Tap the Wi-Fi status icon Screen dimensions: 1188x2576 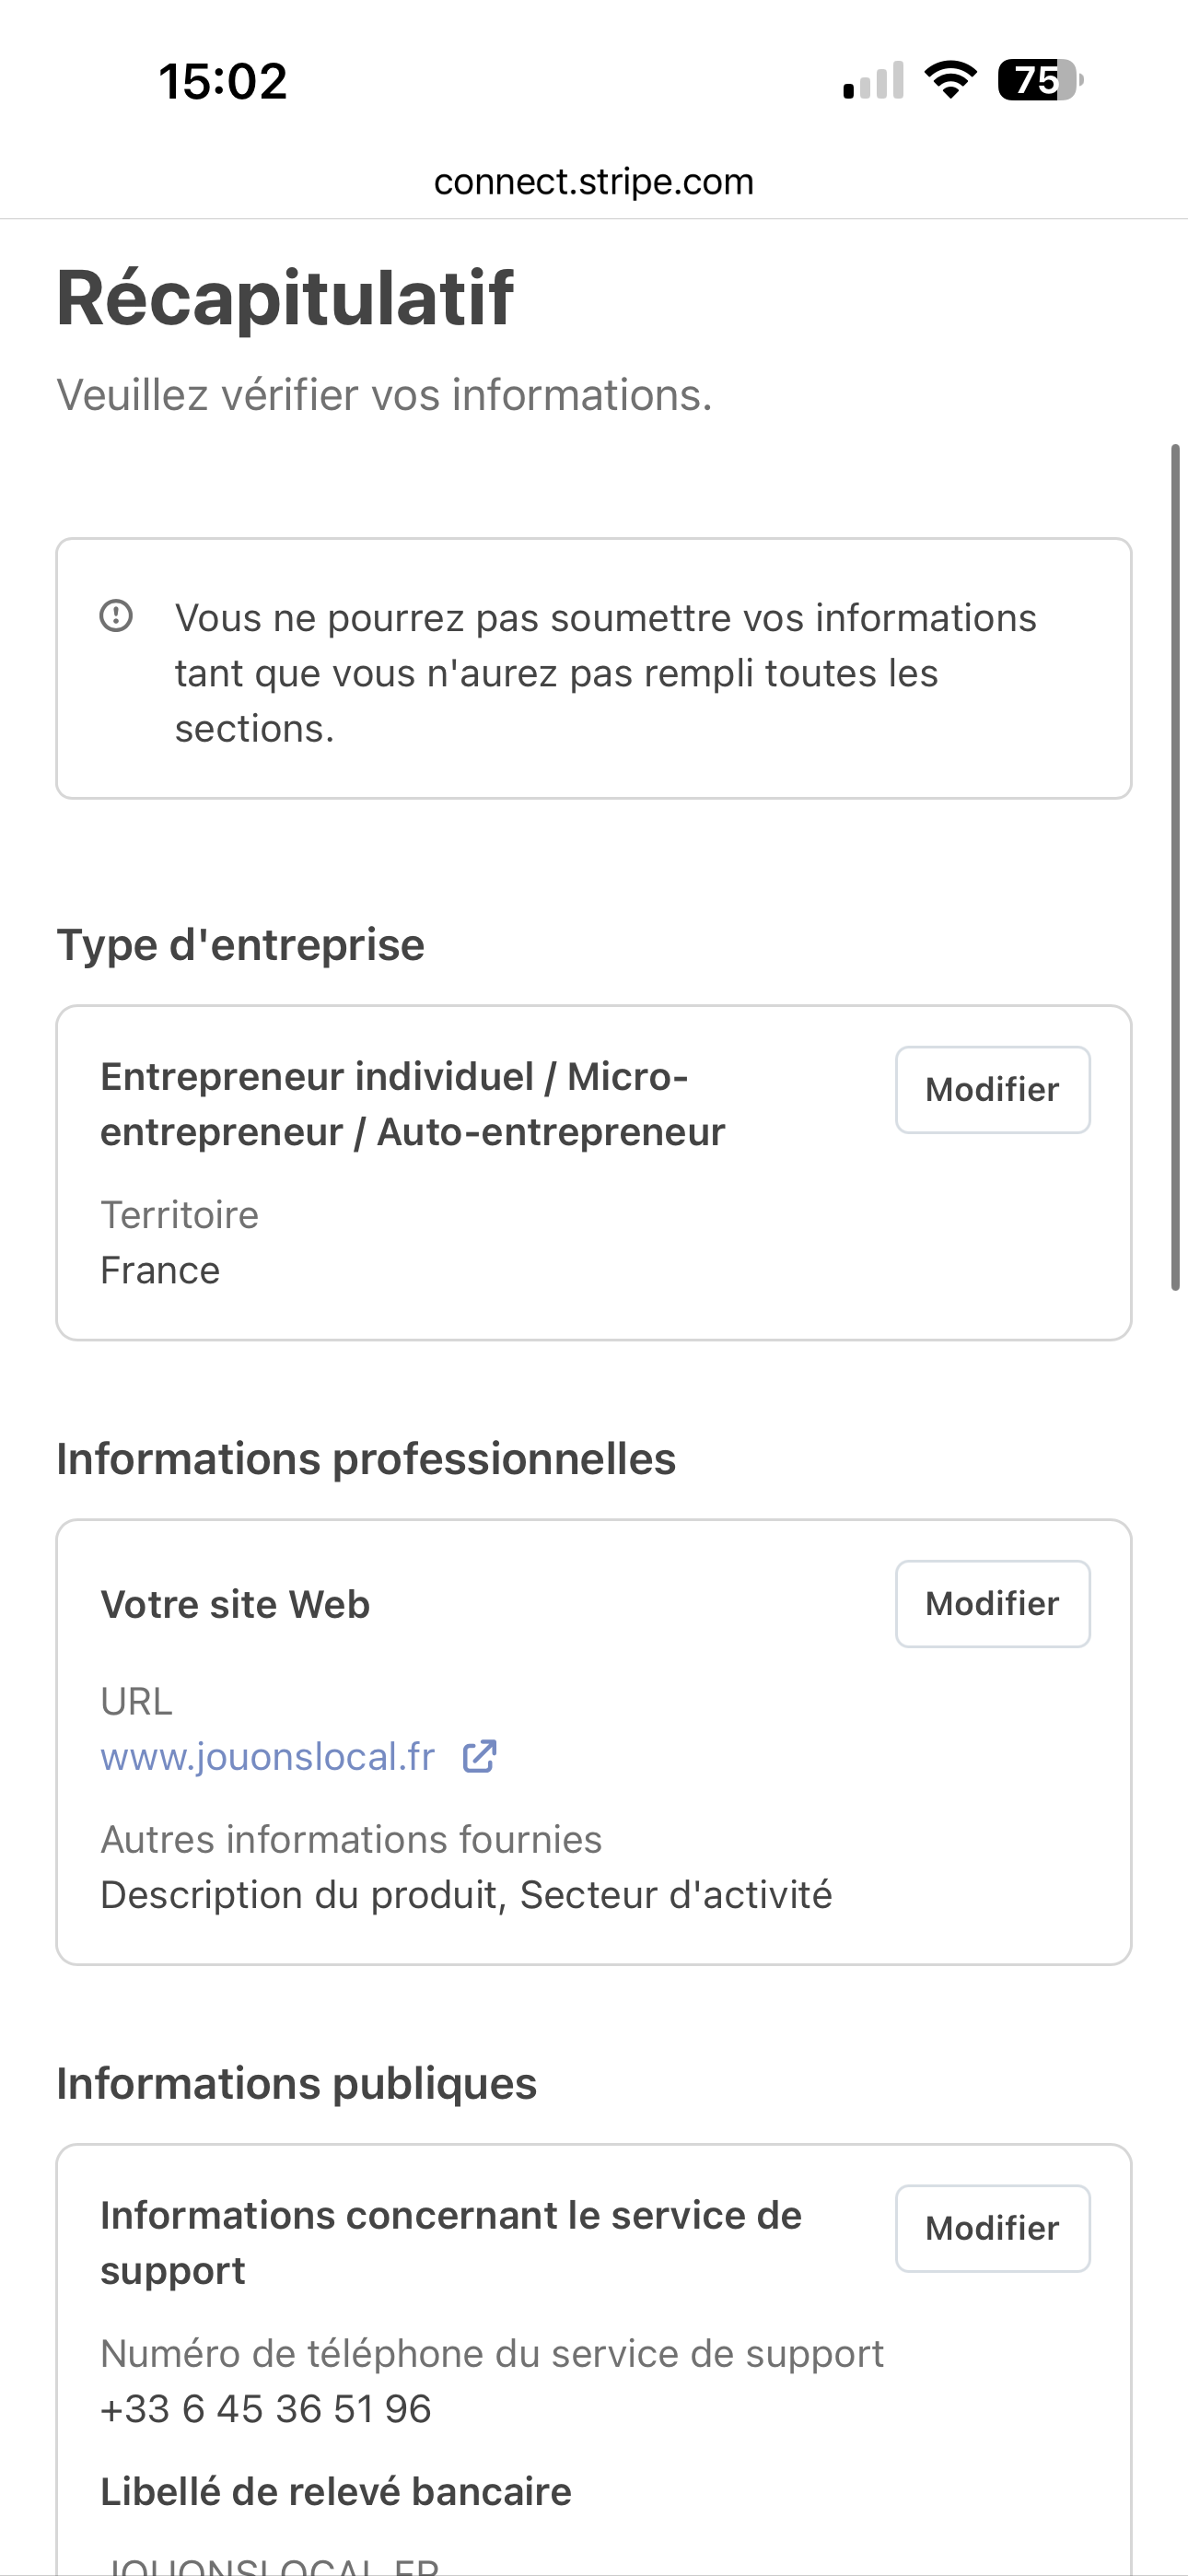(950, 80)
